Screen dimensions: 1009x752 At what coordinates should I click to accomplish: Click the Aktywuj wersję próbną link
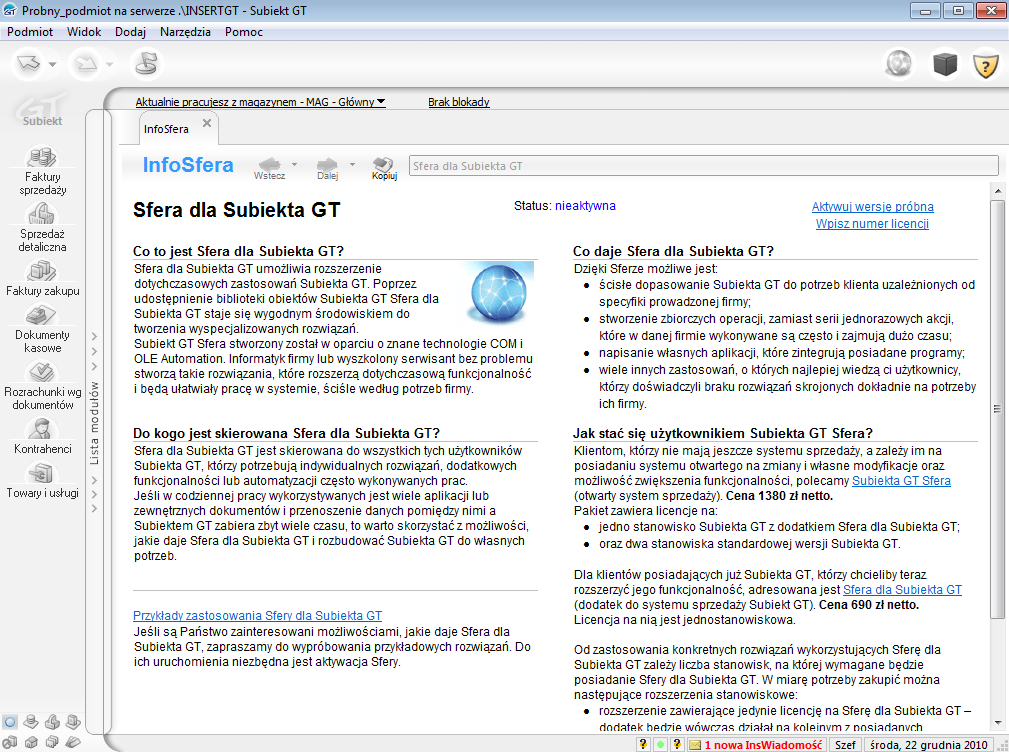[x=872, y=207]
